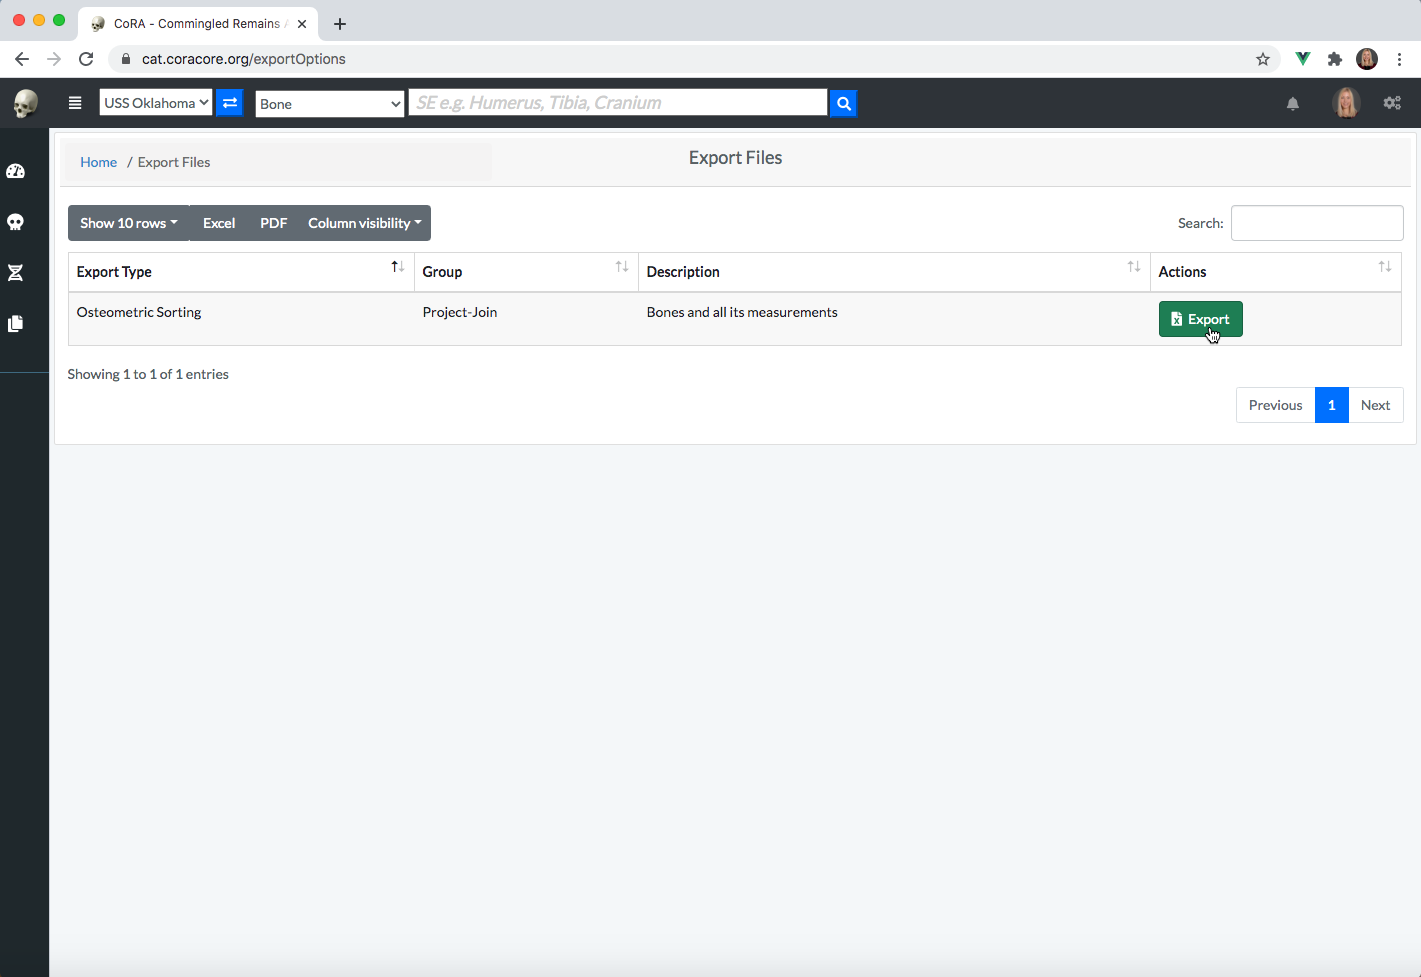This screenshot has width=1421, height=977.
Task: Click the Excel export button
Action: (219, 223)
